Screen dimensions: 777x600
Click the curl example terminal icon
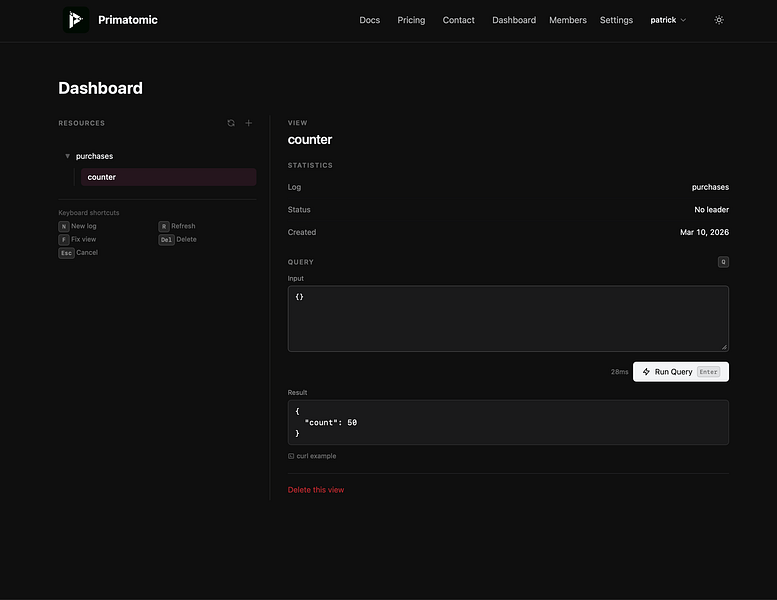click(291, 456)
